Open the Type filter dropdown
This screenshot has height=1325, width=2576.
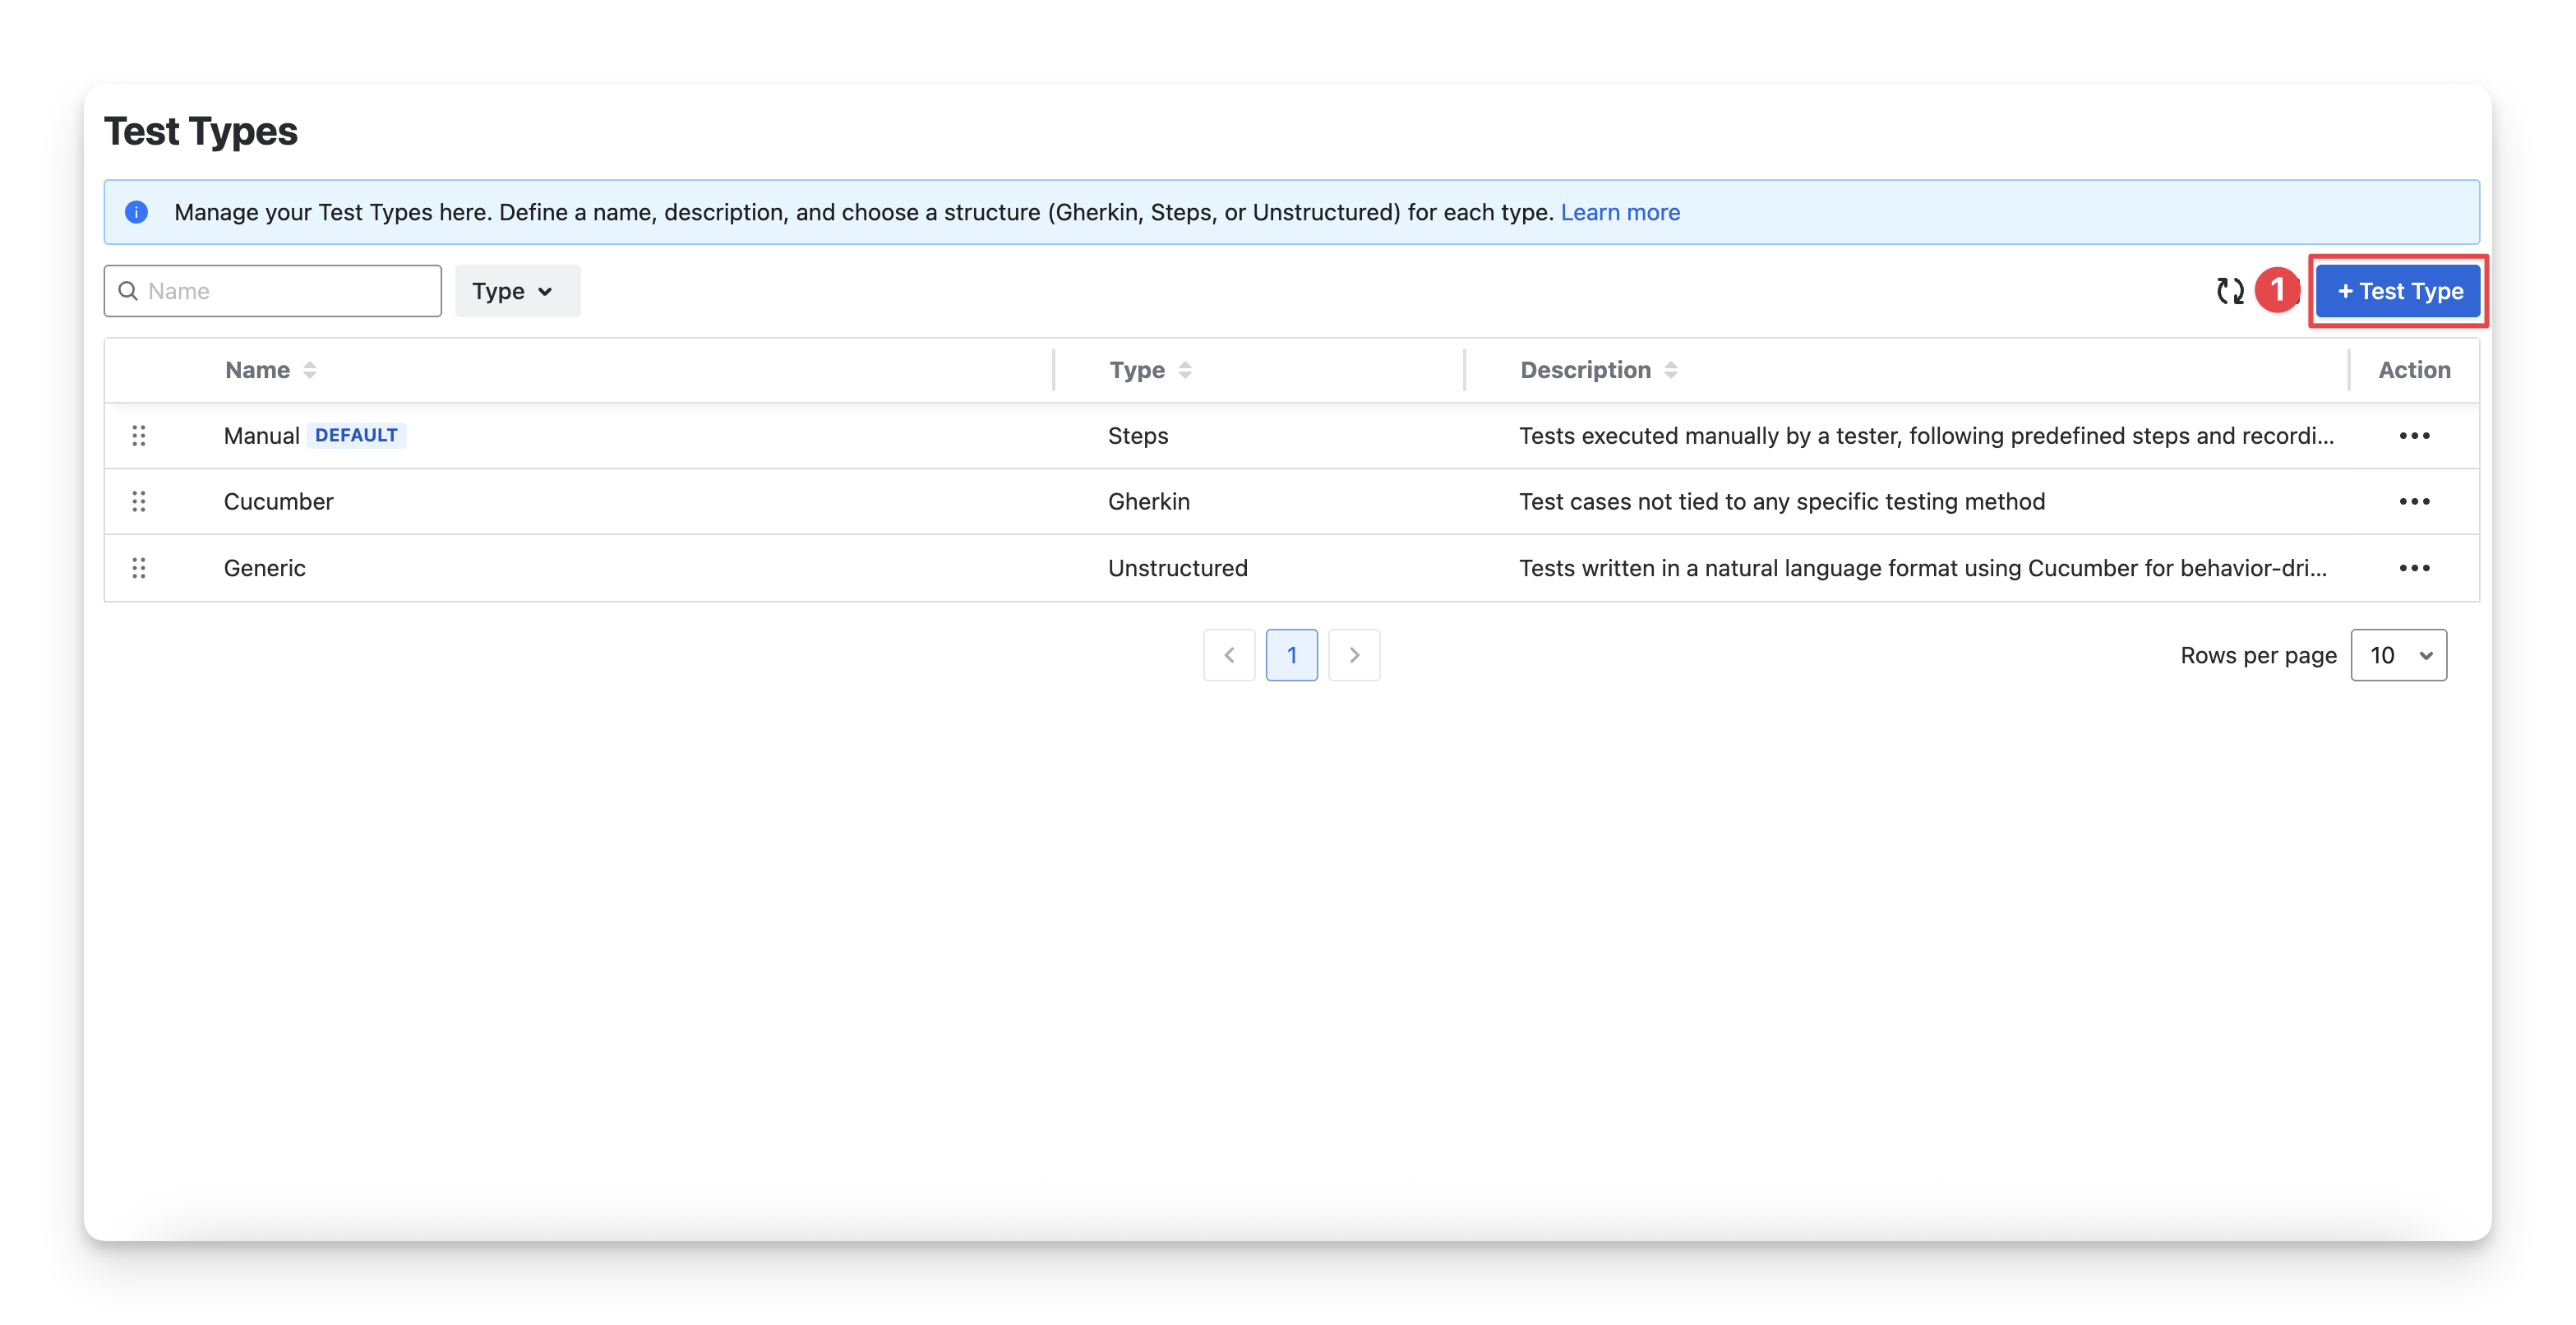point(517,291)
